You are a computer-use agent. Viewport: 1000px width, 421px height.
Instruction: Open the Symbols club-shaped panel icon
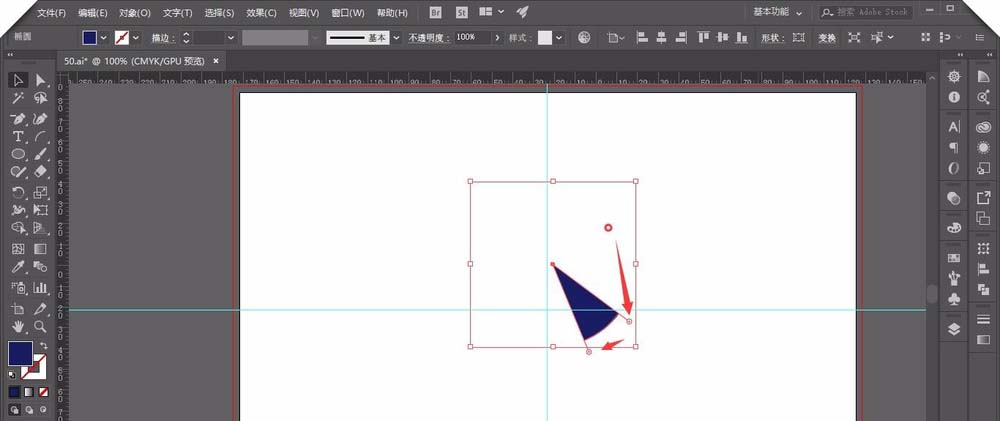click(954, 298)
